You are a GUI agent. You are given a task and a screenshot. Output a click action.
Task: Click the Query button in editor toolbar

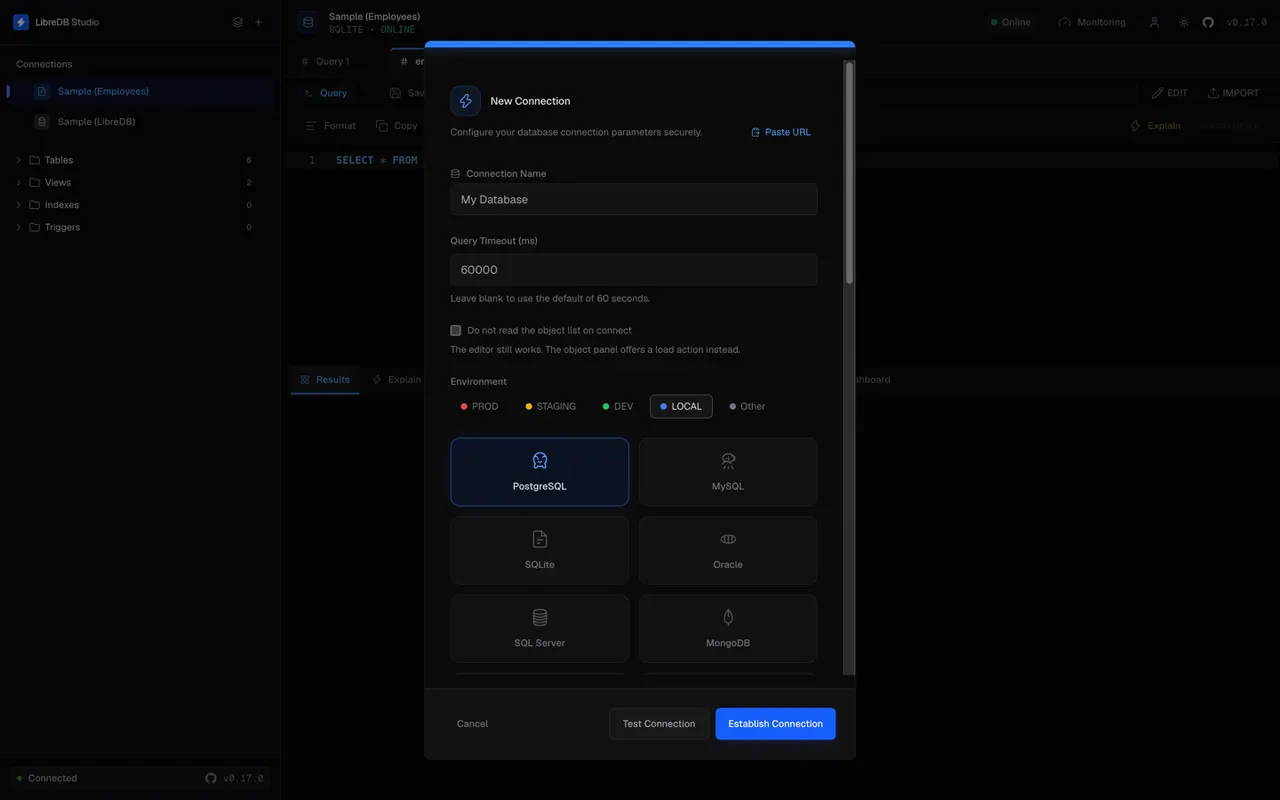click(326, 93)
